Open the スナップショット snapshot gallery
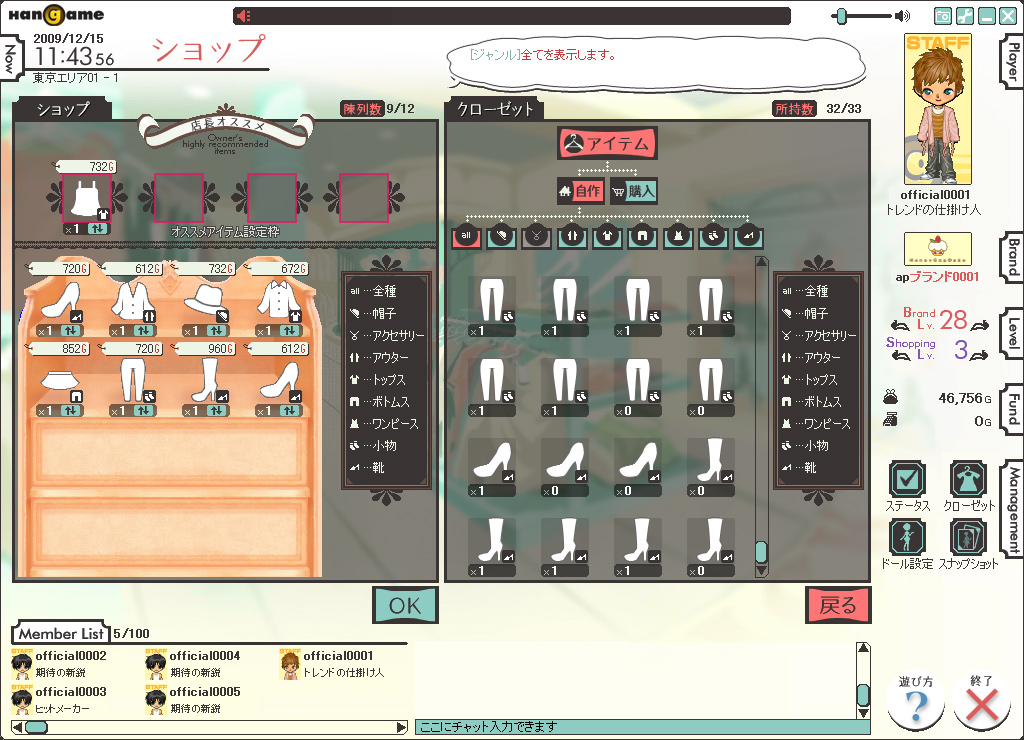The image size is (1024, 740). point(968,538)
